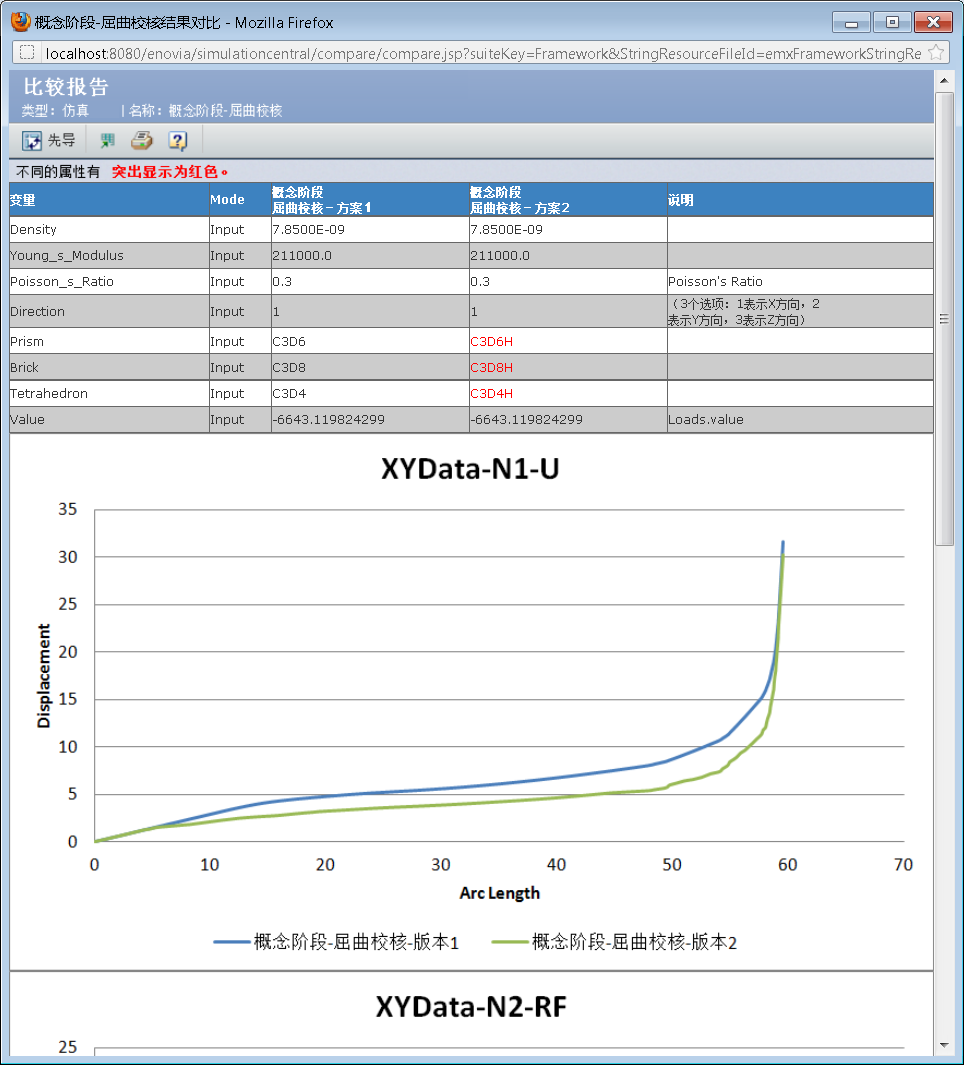Image resolution: width=964 pixels, height=1065 pixels.
Task: Click Poisson's Ratio description cell
Action: 800,281
